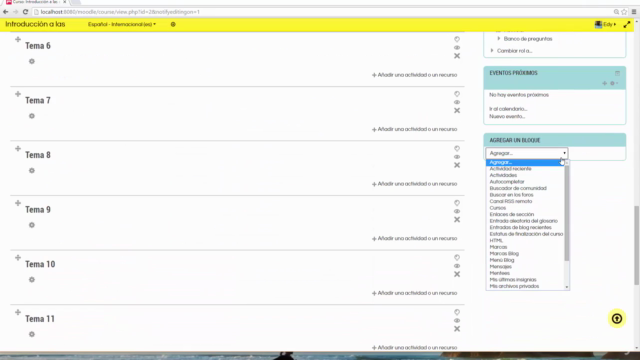Click the move handle for Tema 7
The width and height of the screenshot is (640, 360).
(18, 94)
